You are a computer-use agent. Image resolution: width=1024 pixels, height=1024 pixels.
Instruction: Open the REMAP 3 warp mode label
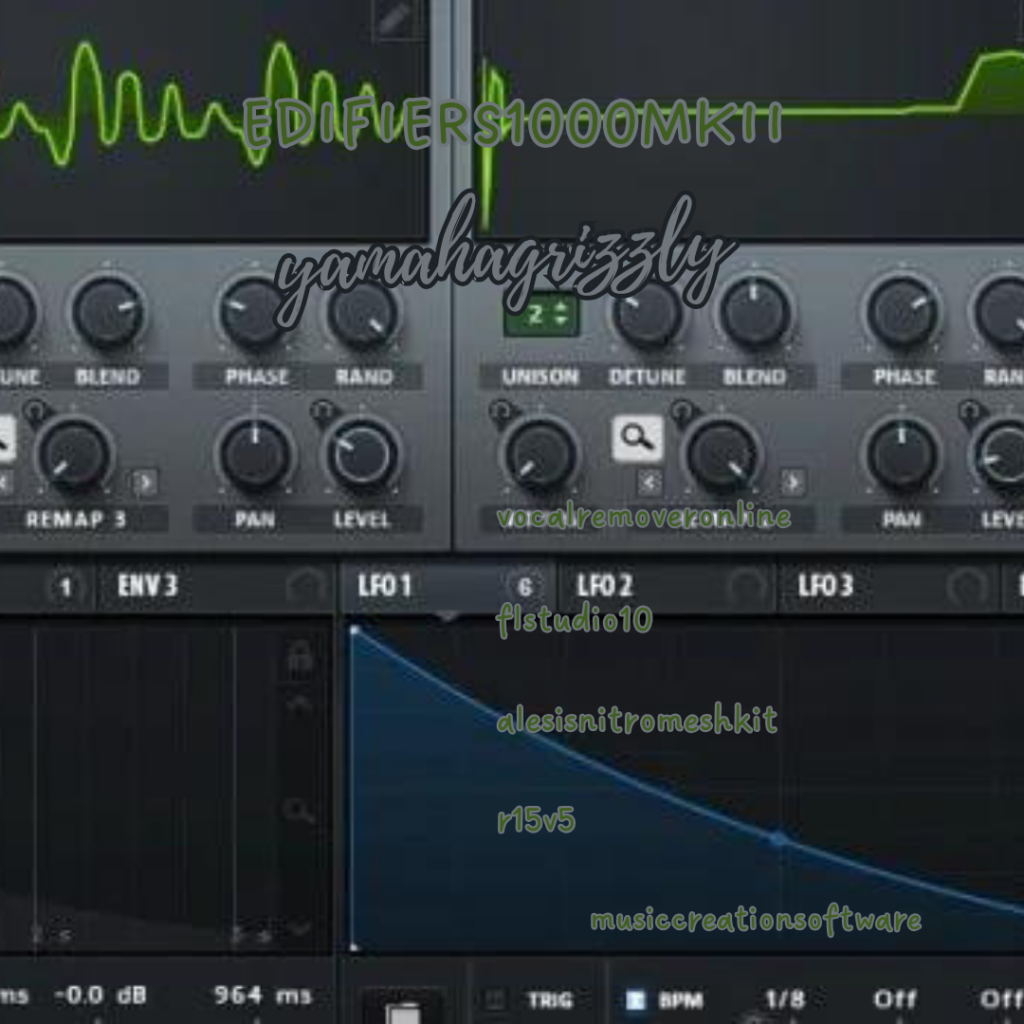pyautogui.click(x=76, y=519)
